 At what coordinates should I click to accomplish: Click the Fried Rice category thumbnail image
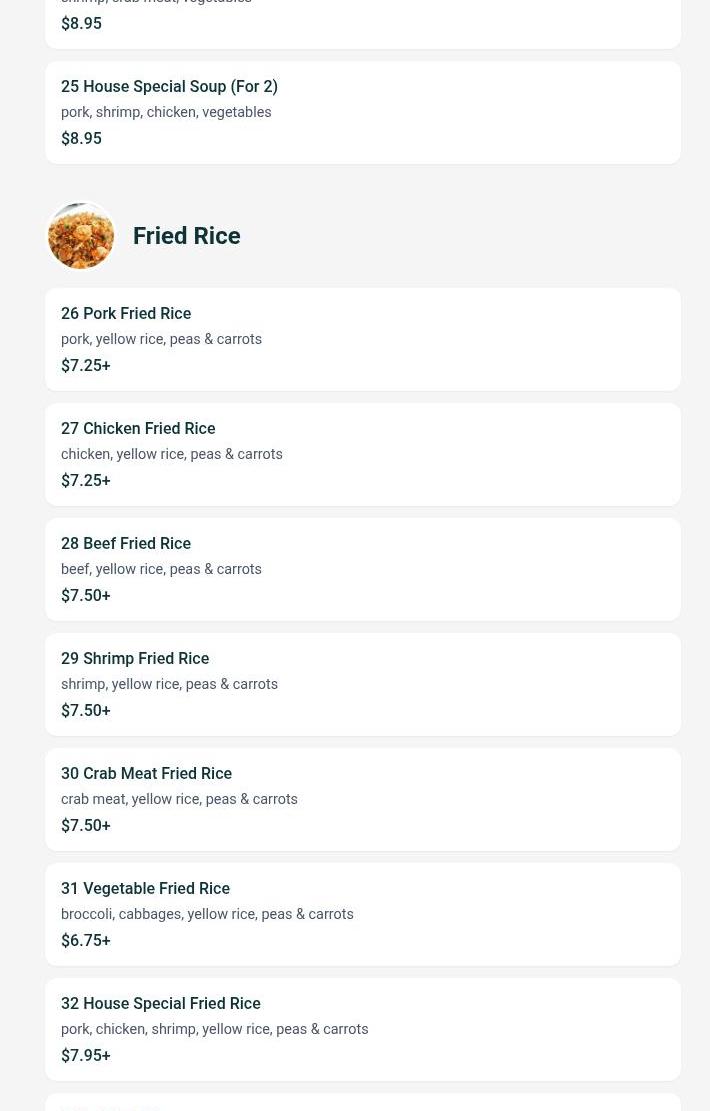81,236
